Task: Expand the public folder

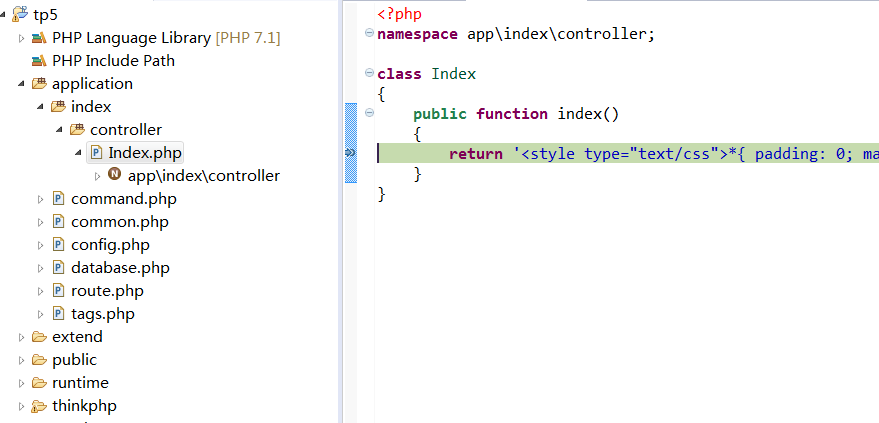Action: [x=21, y=360]
